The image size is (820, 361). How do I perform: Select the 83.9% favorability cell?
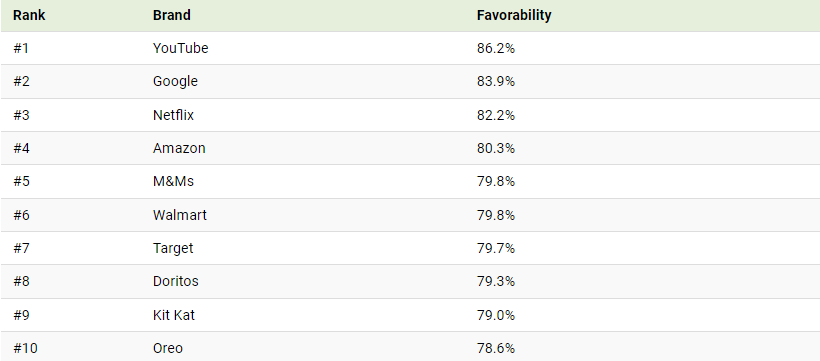pos(496,82)
